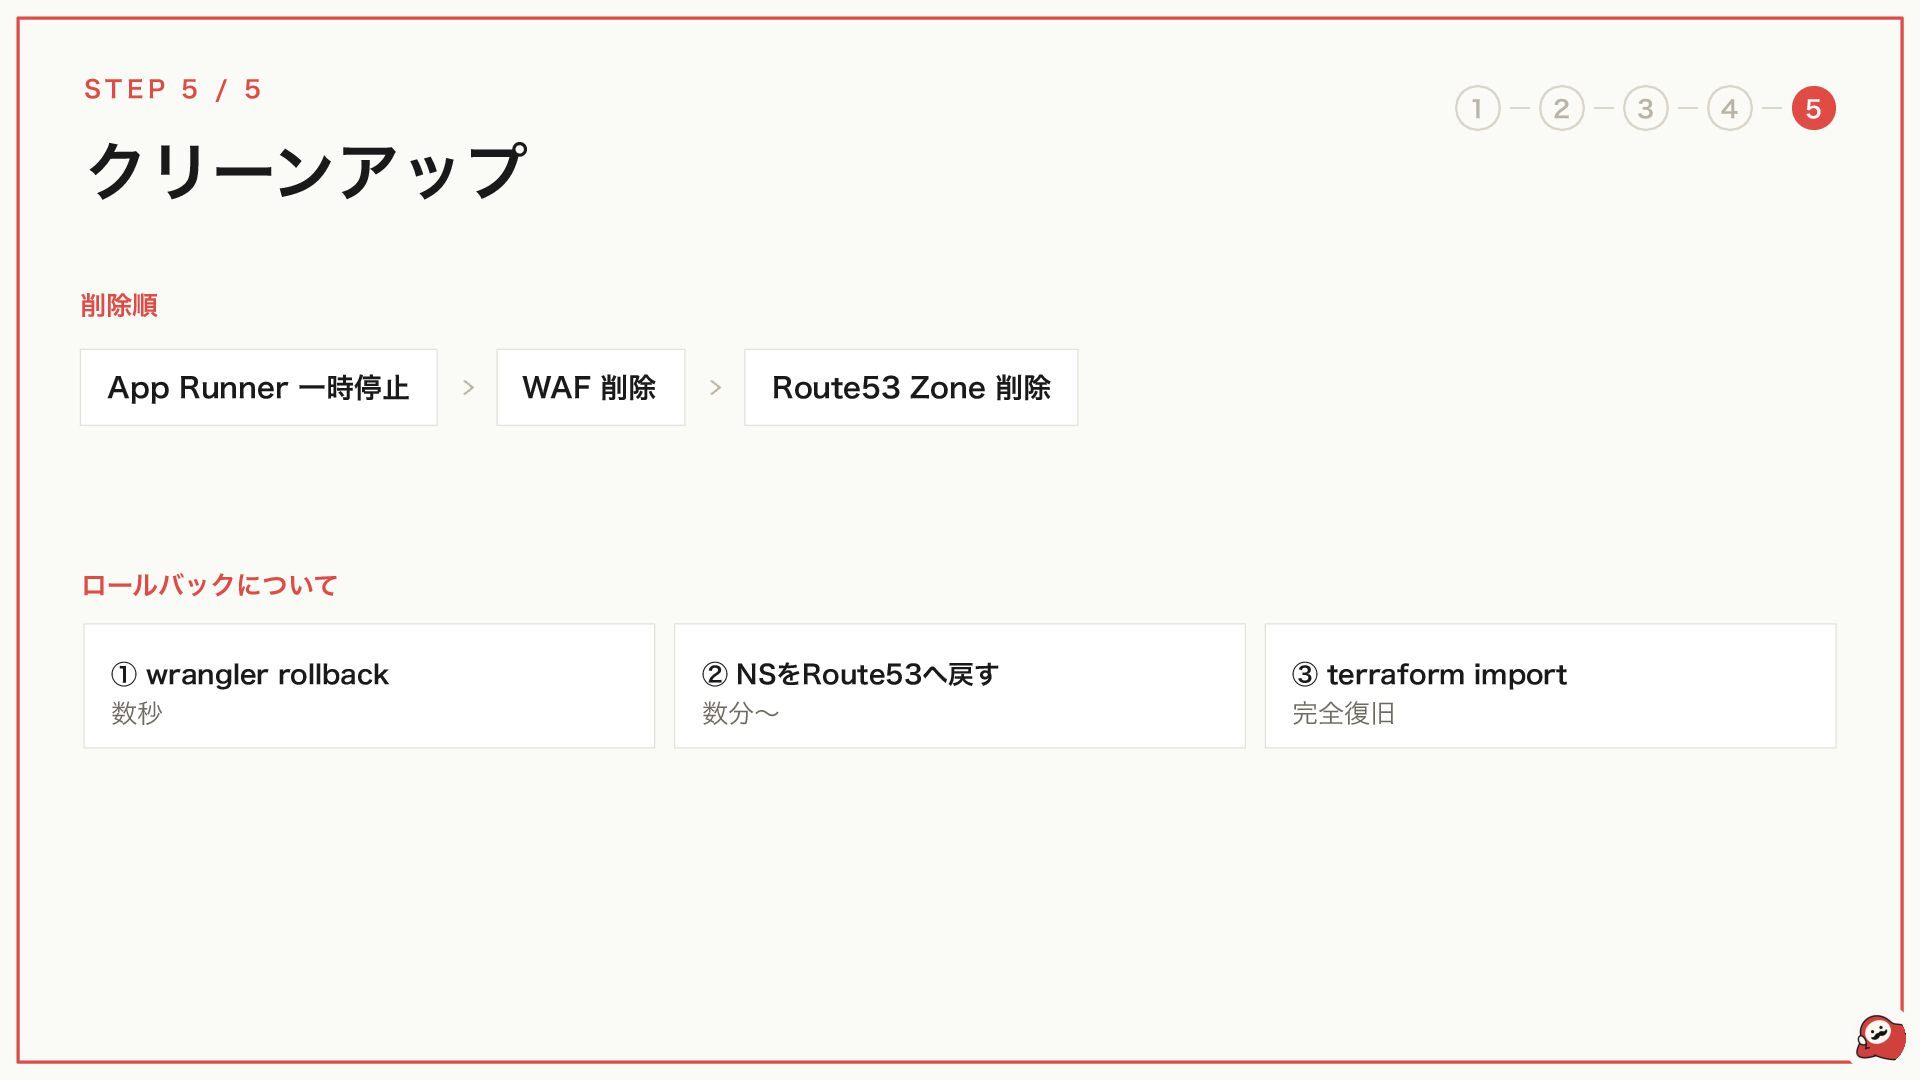Click the STEP 5 / 5 label

point(173,89)
